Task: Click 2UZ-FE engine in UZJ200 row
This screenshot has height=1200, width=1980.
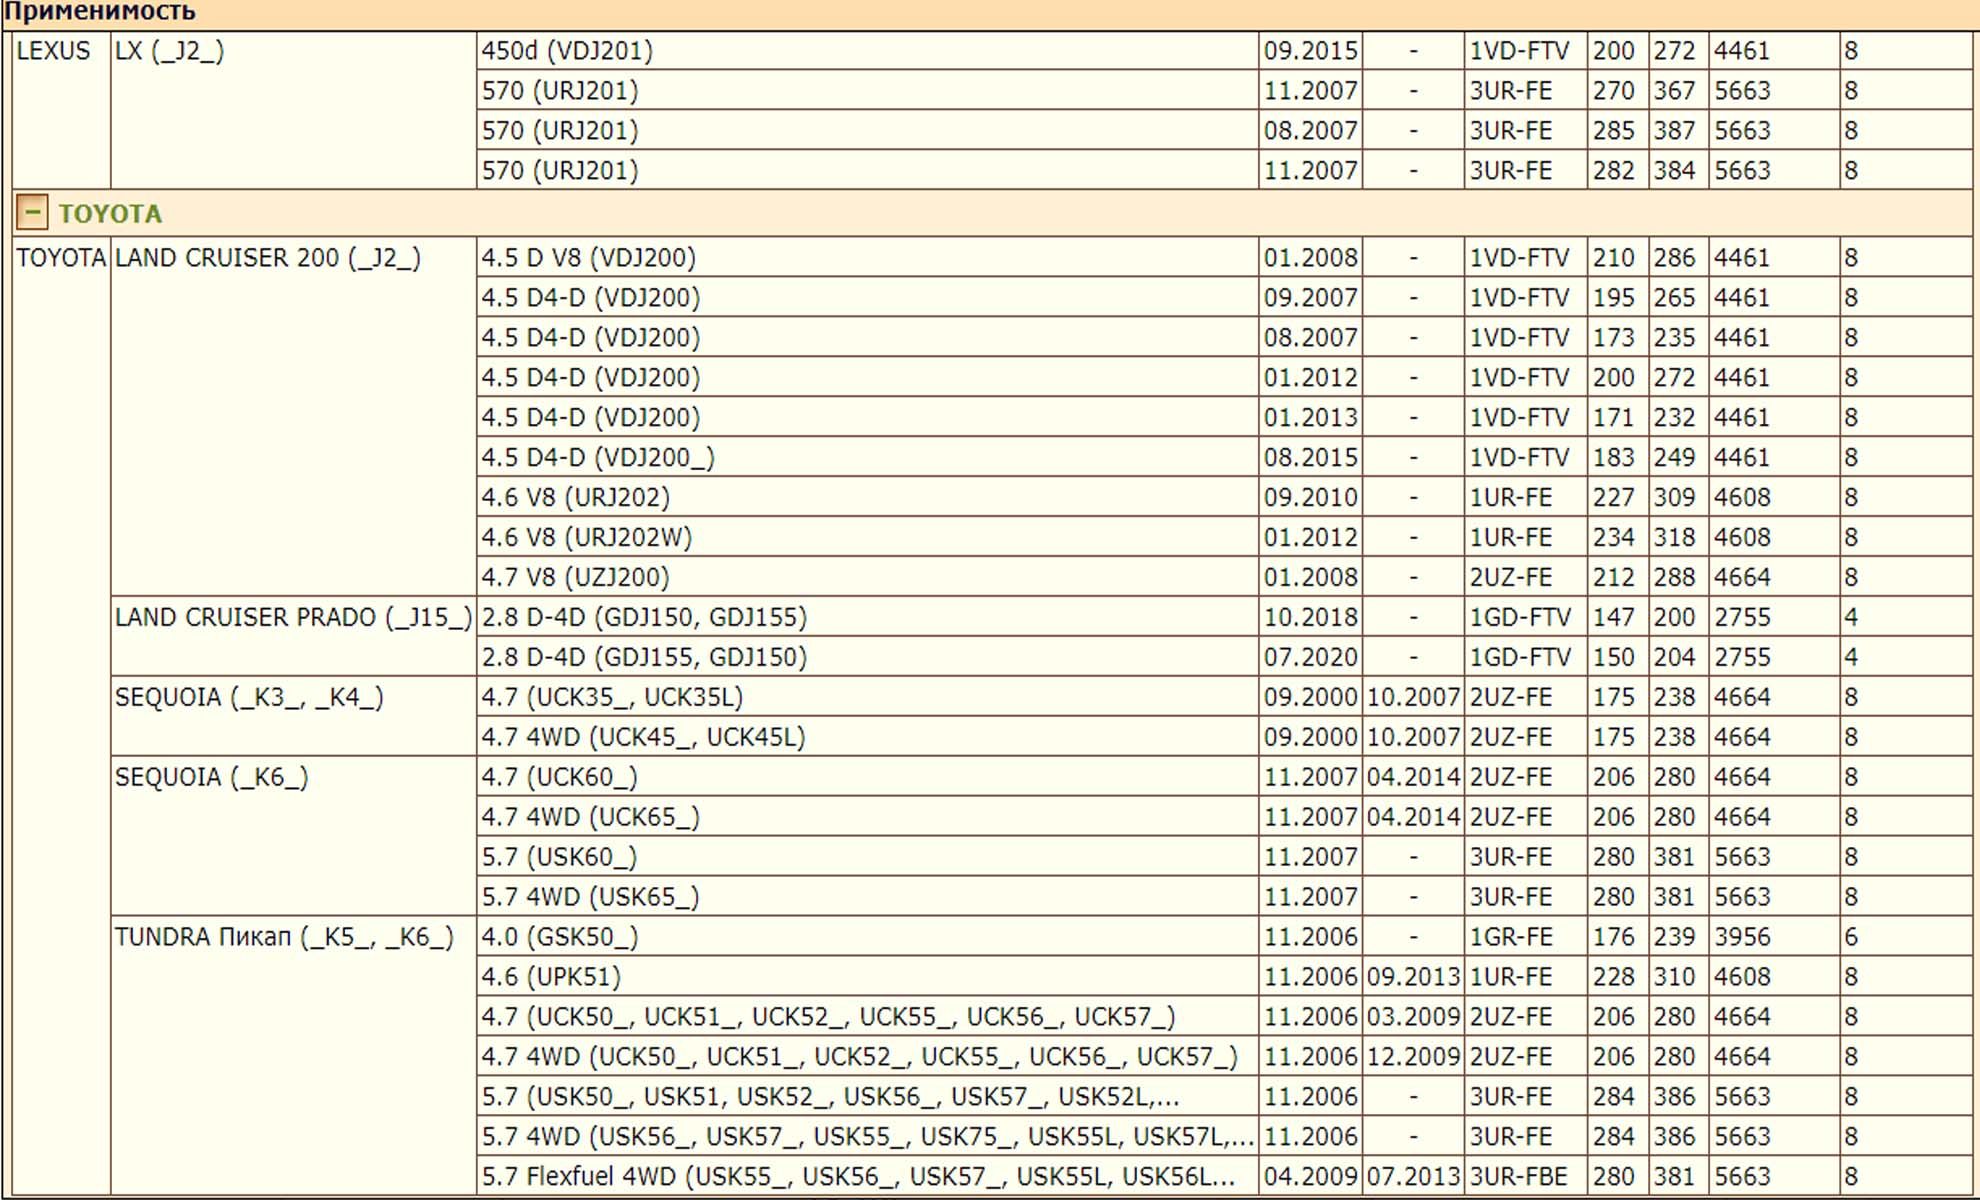Action: 1510,578
